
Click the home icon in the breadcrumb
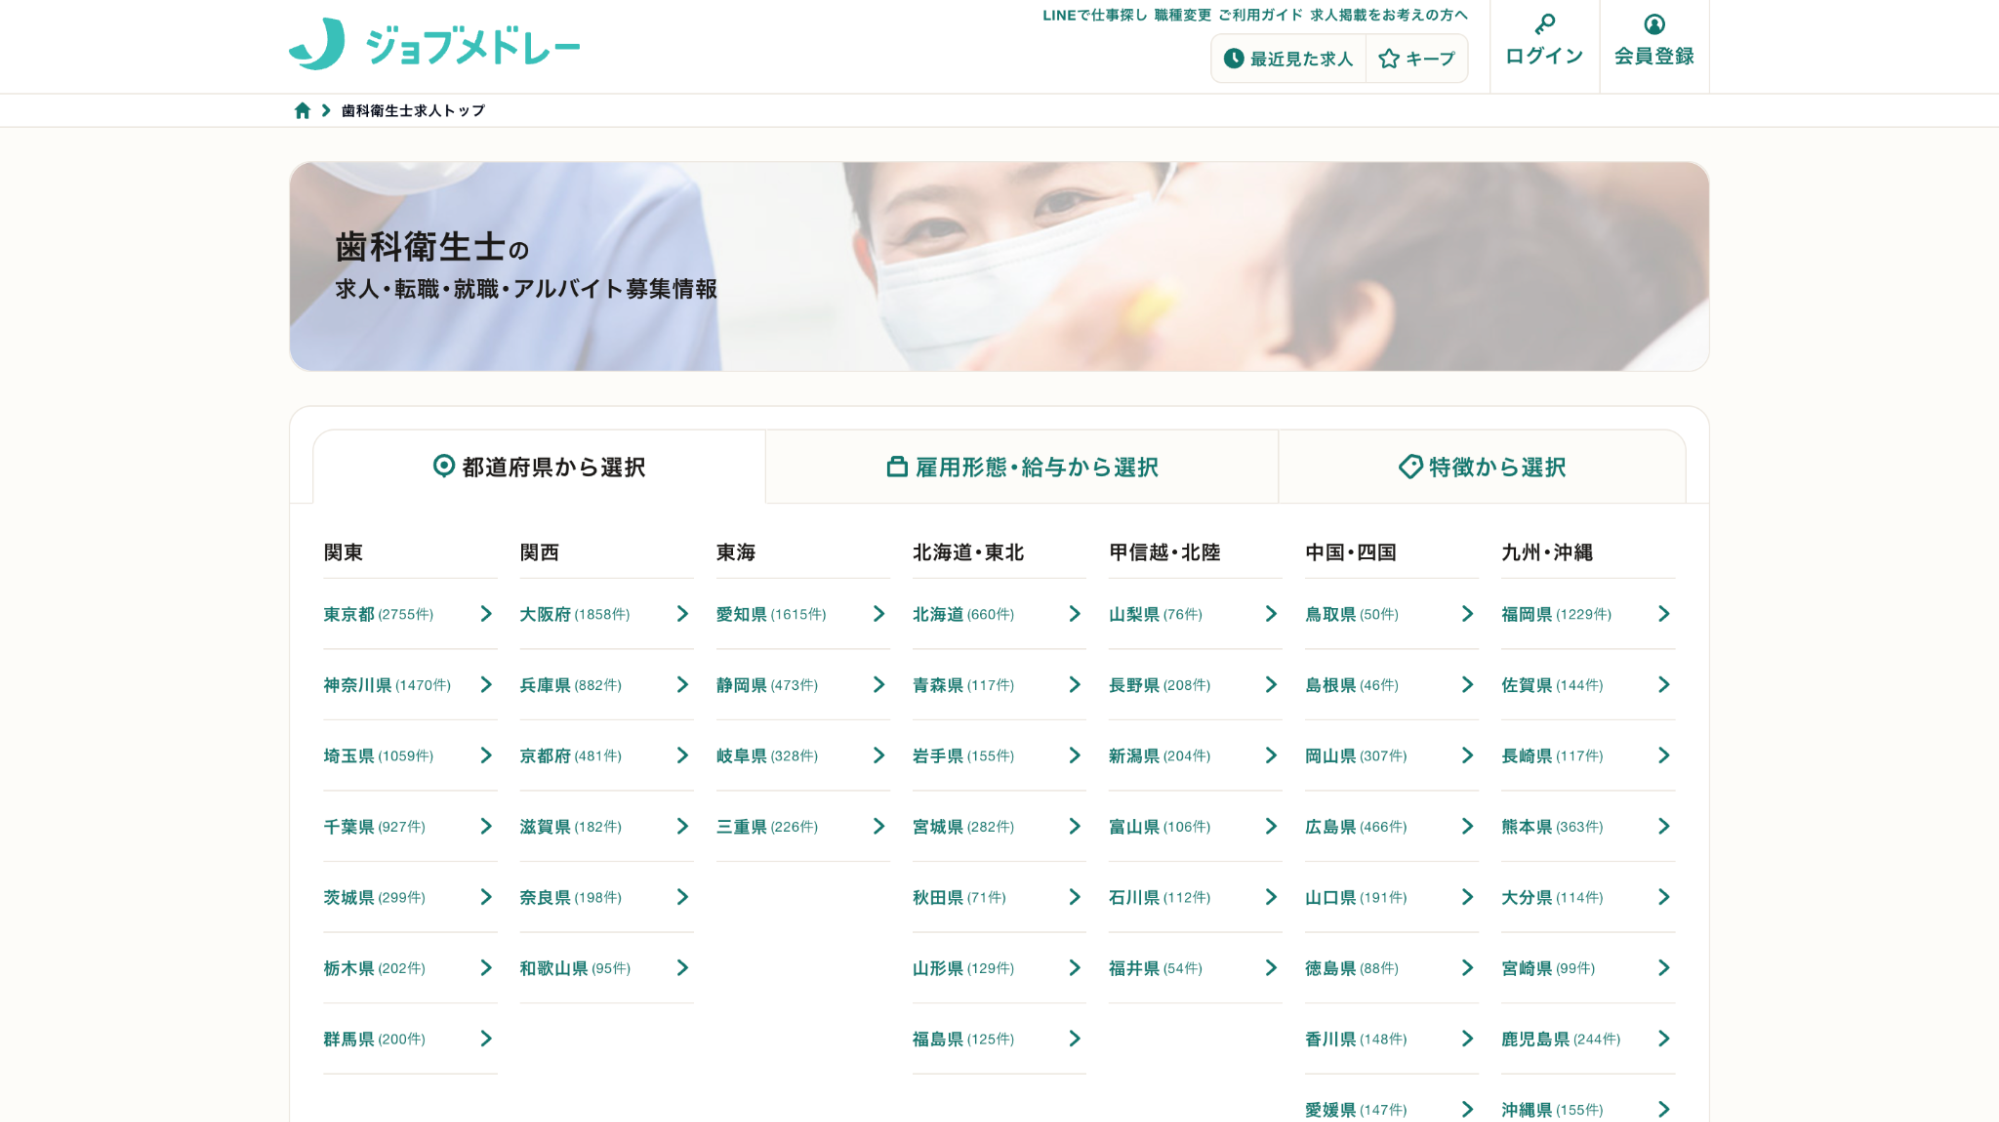coord(303,110)
